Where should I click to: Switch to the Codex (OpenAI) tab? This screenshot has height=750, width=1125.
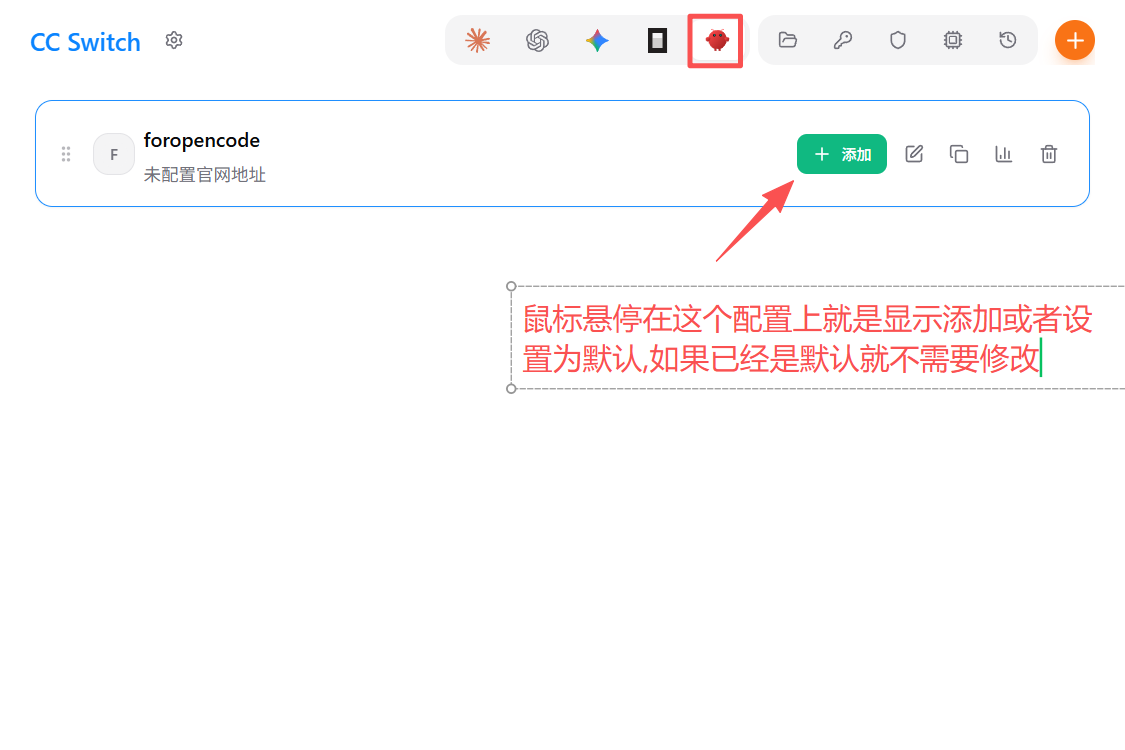[538, 40]
